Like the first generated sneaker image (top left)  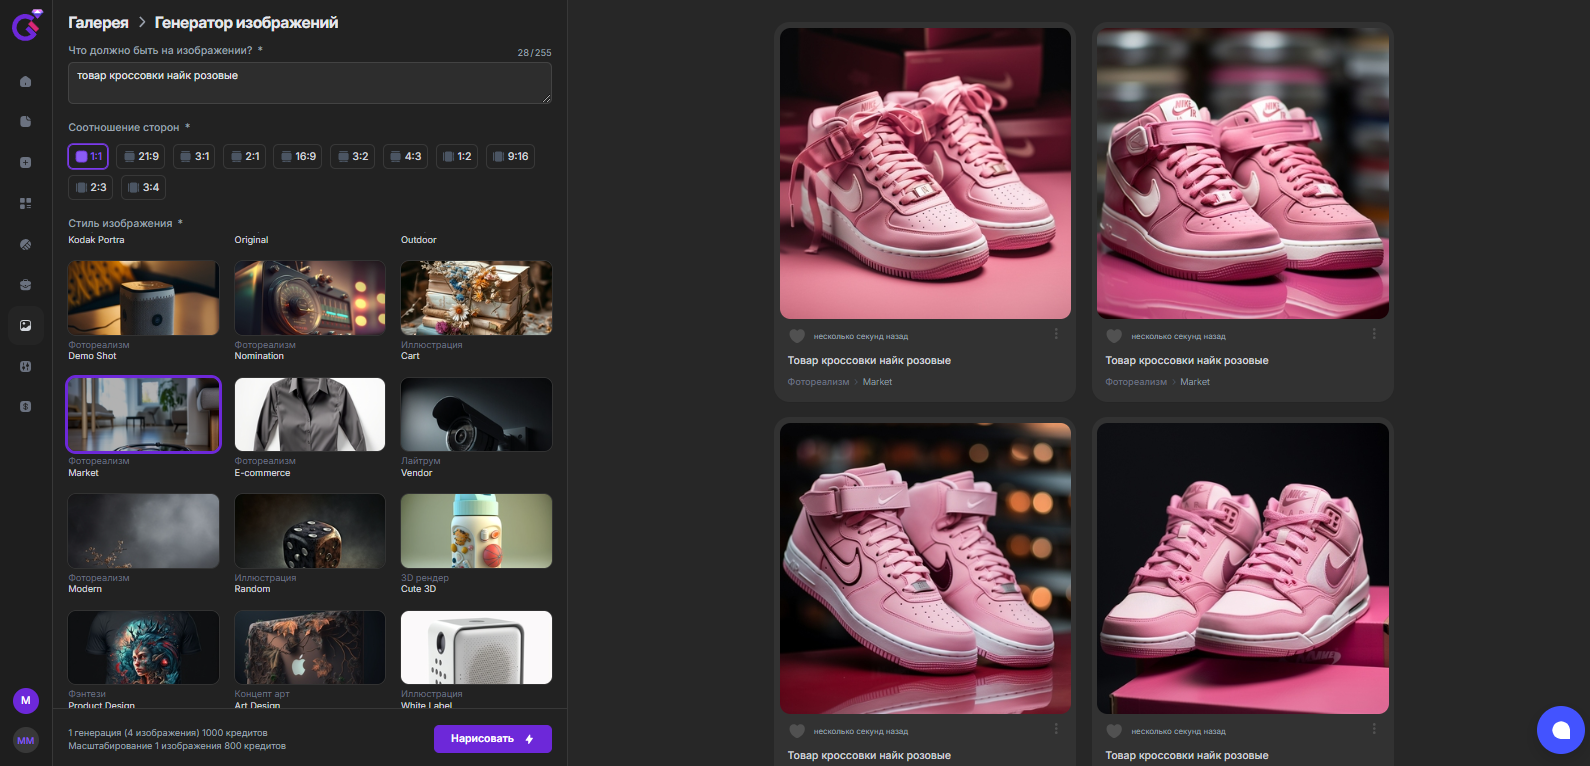(x=797, y=336)
